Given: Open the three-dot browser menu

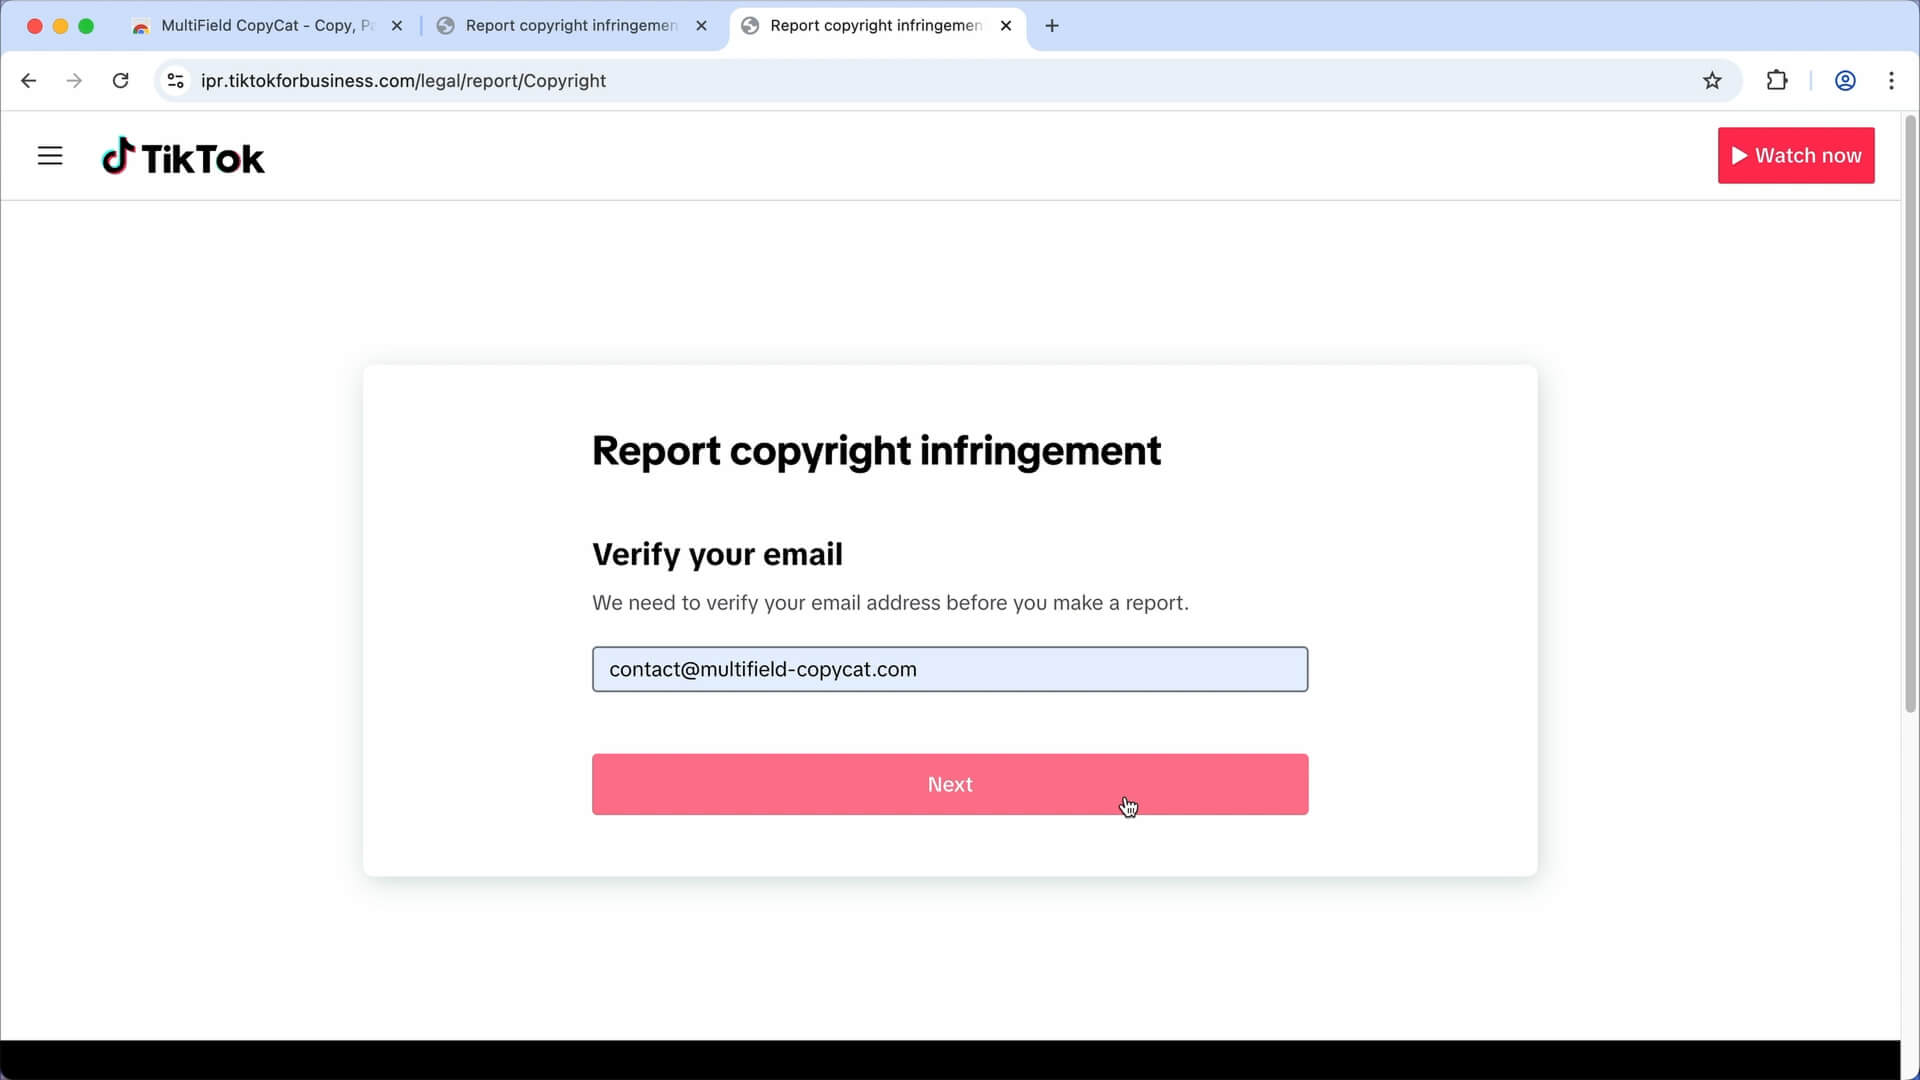Looking at the screenshot, I should pyautogui.click(x=1892, y=80).
